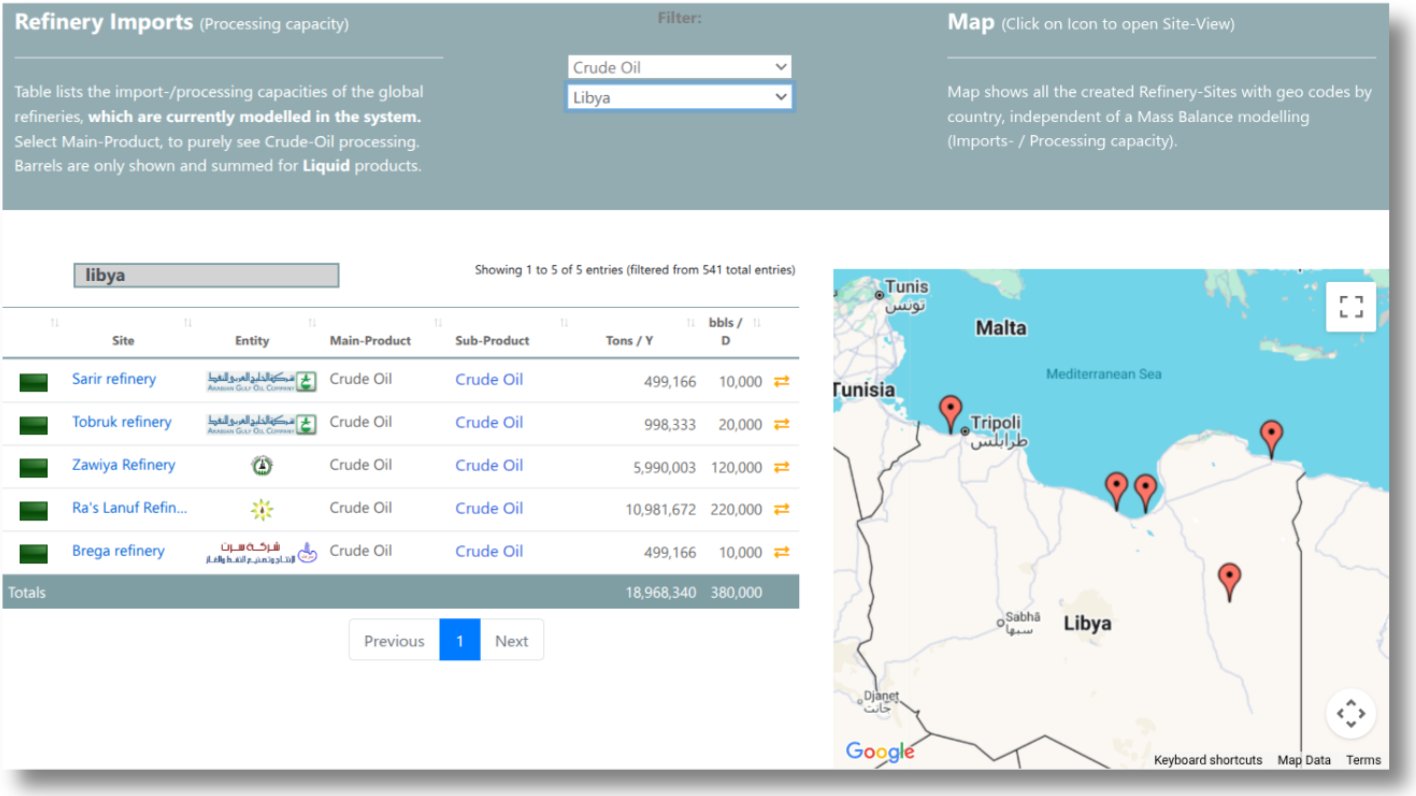Click the swap arrows icon in Zawiya Refinery row

tap(782, 467)
